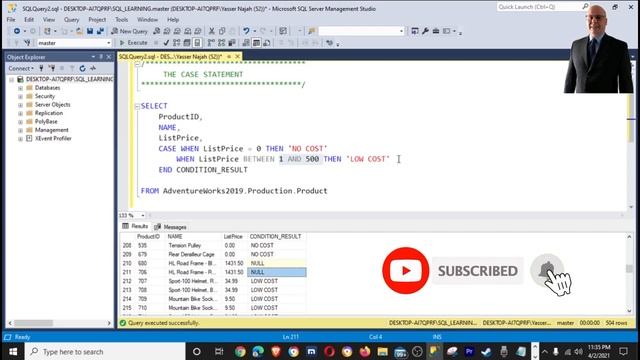Open the Help menu
This screenshot has width=640, height=360.
click(173, 20)
